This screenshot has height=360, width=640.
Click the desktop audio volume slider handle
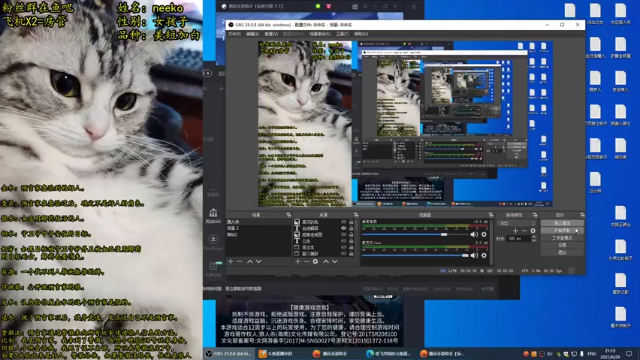pos(444,234)
